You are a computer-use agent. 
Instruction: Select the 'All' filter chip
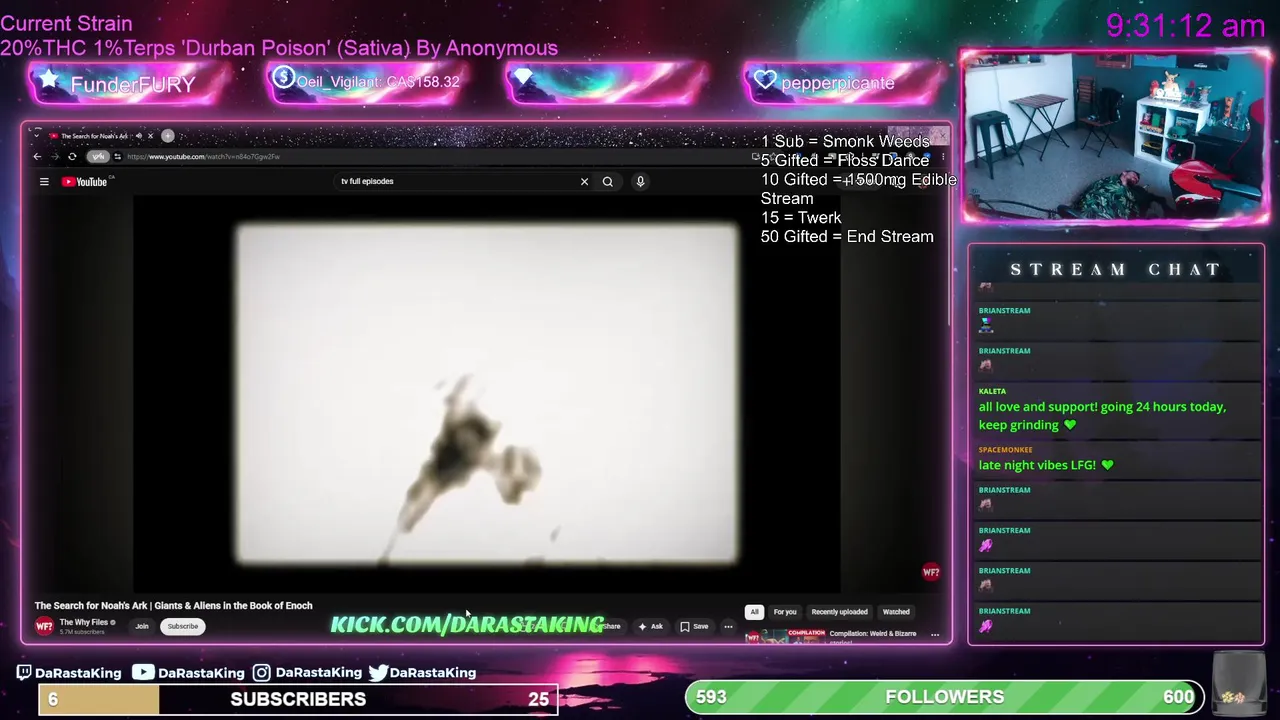755,612
